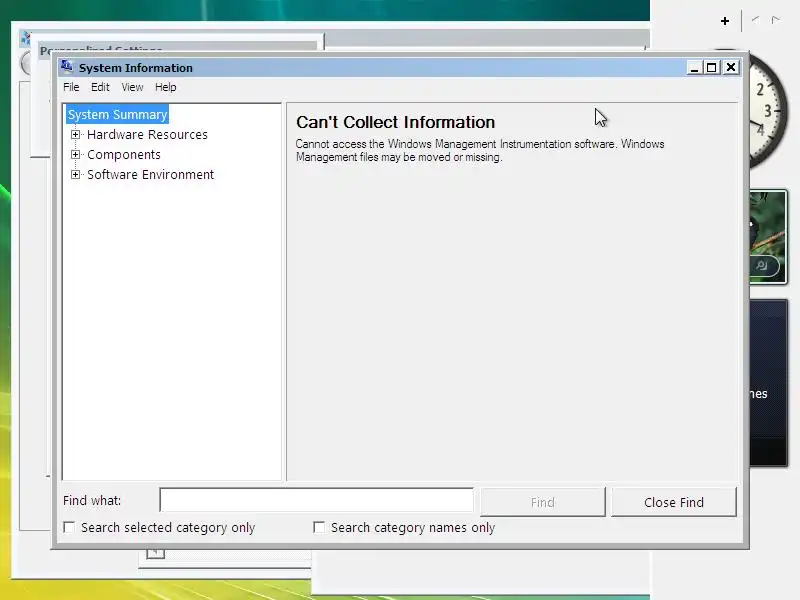This screenshot has width=800, height=600.
Task: Click the sidebar next page arrow
Action: pos(776,20)
